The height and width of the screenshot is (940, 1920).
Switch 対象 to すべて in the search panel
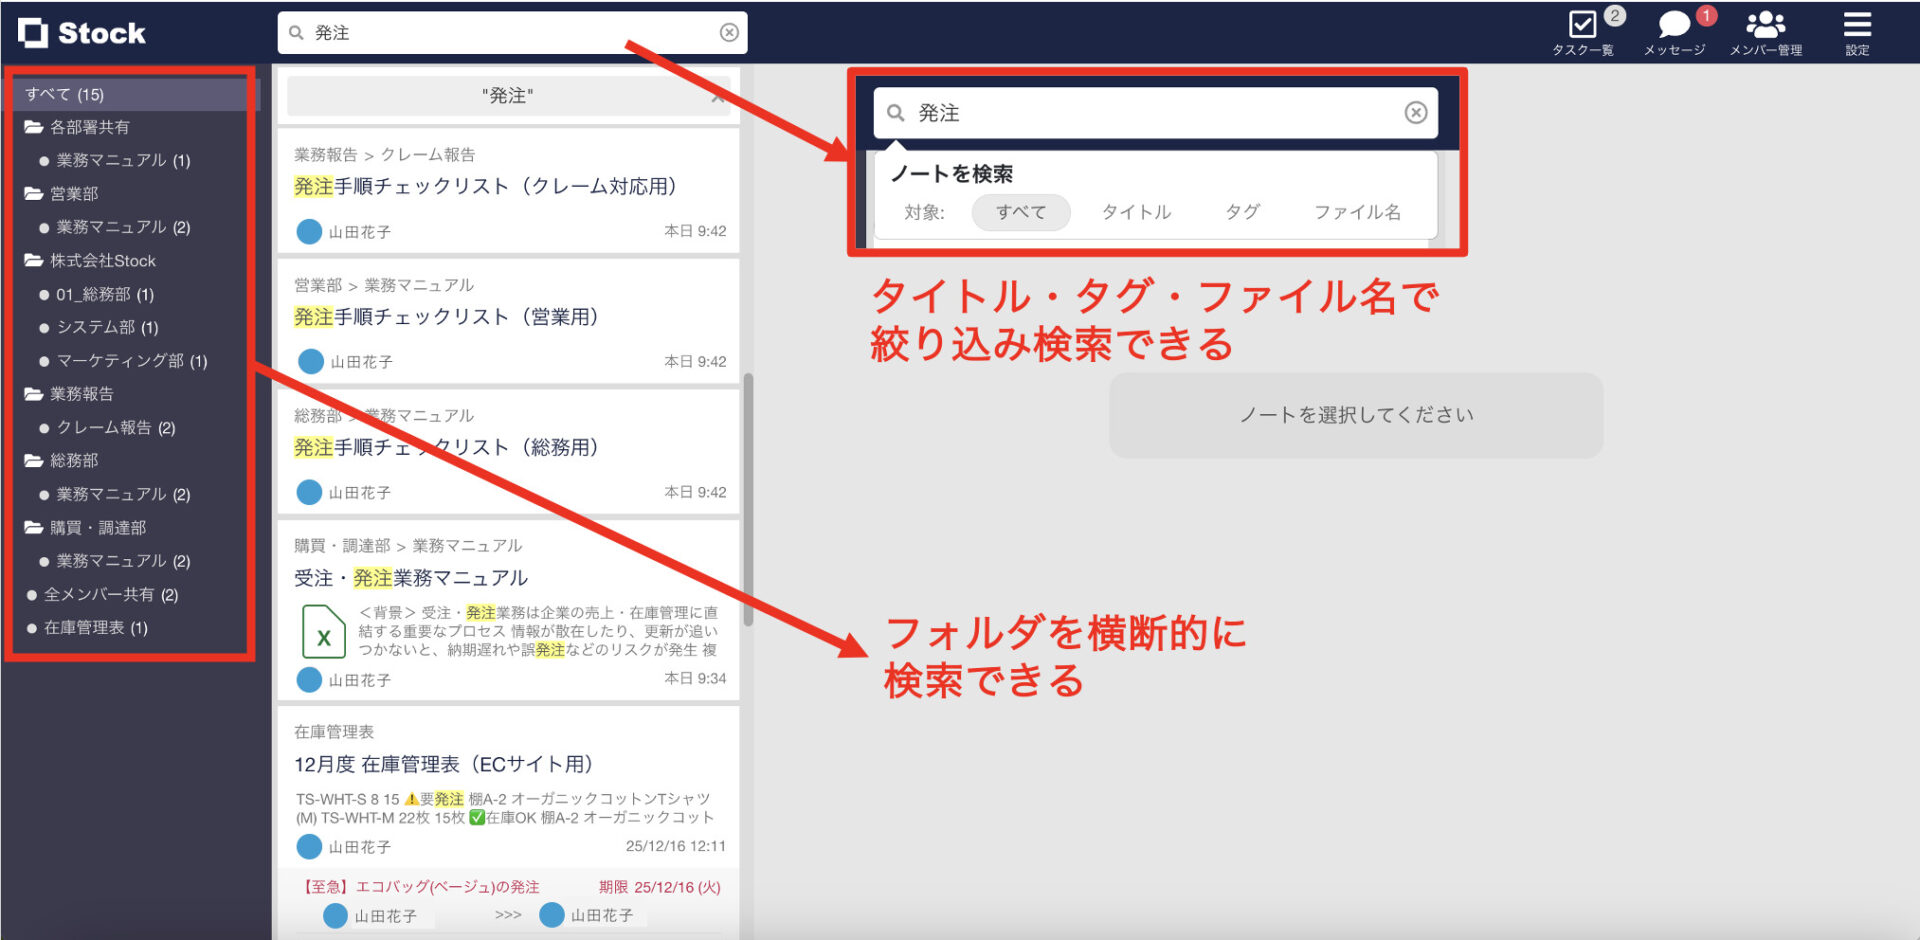point(1020,212)
